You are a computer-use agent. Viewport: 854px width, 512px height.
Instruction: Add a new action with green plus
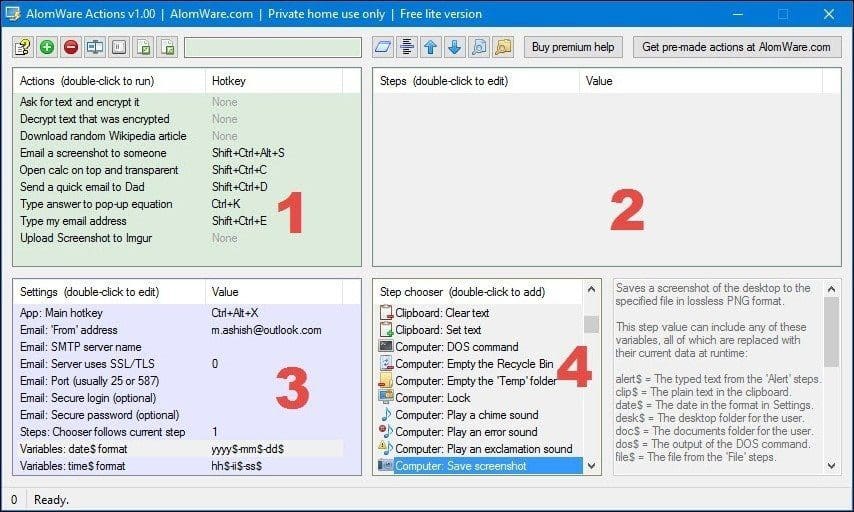point(47,47)
